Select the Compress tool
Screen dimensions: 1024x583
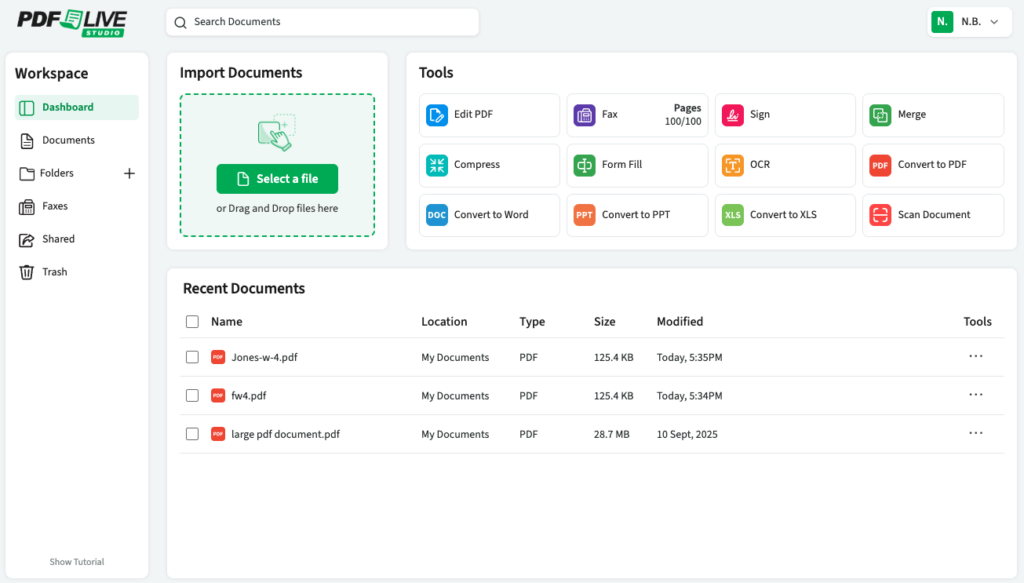point(489,165)
